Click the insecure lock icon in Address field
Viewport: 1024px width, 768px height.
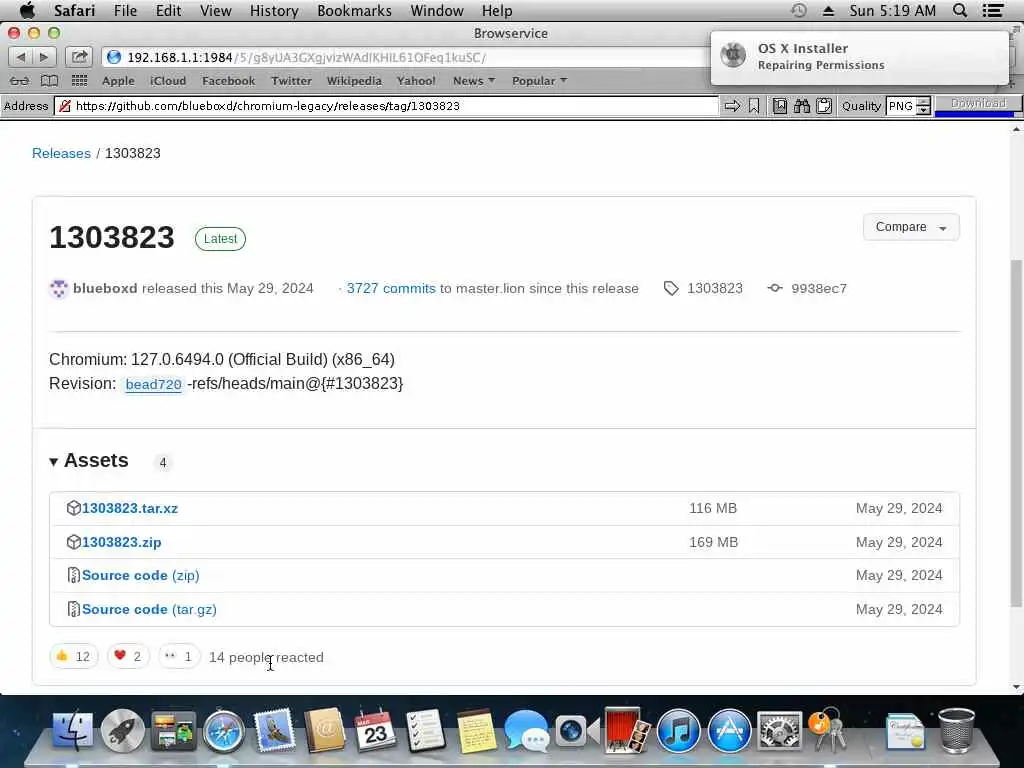[65, 106]
